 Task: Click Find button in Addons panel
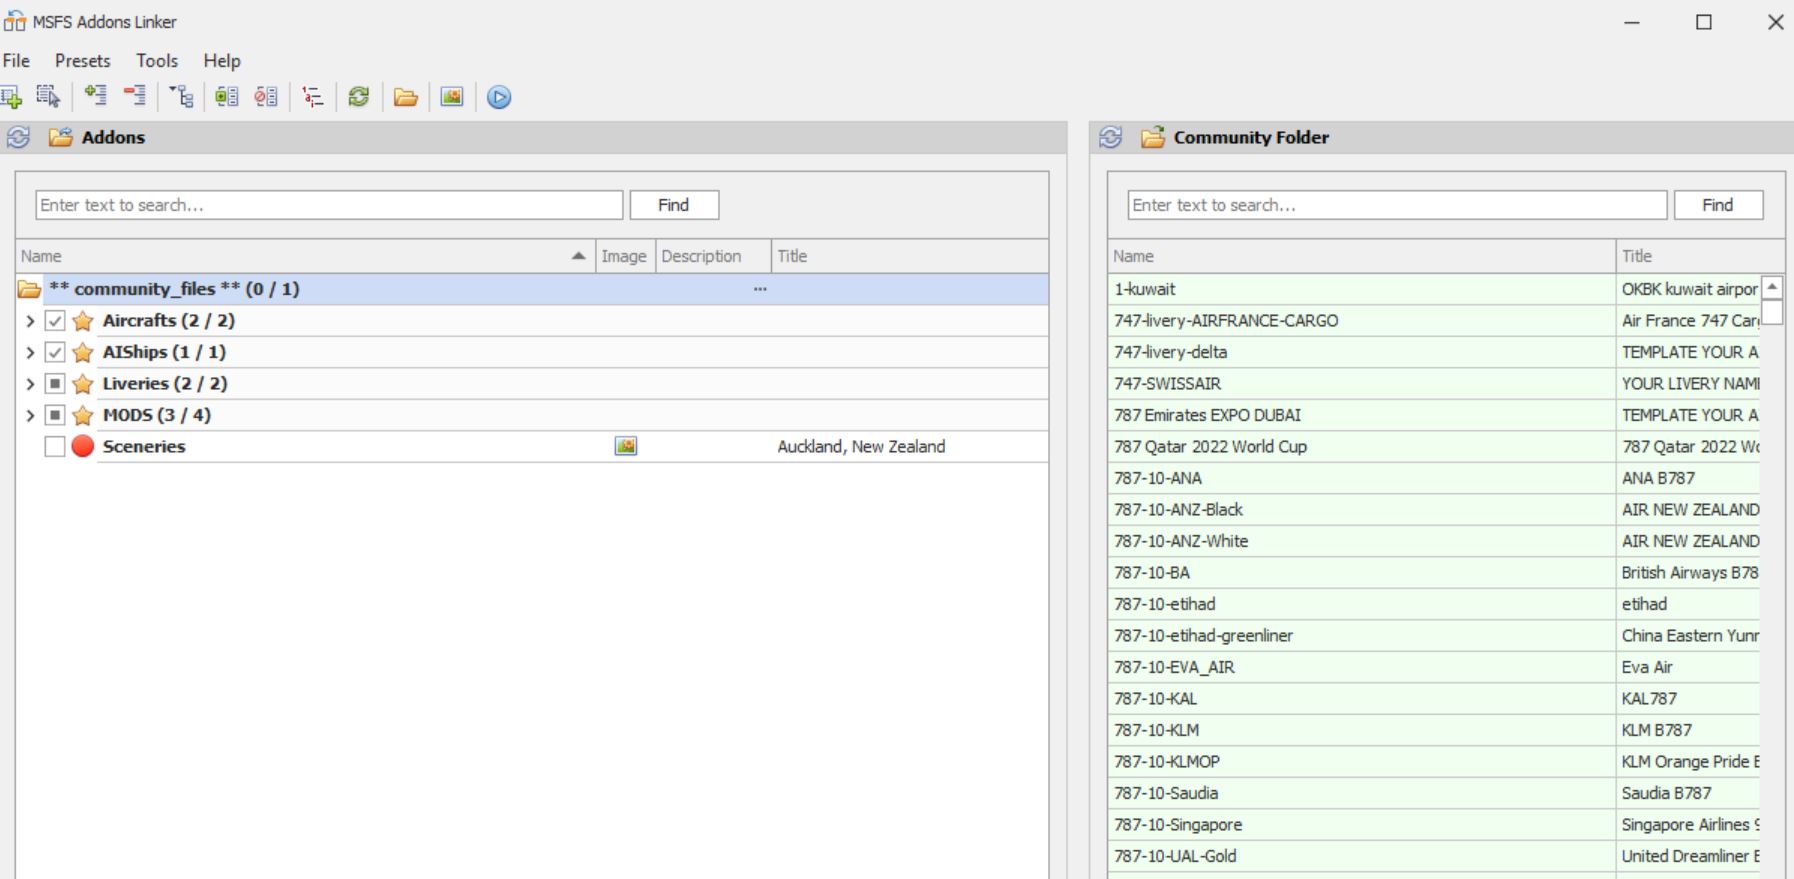pos(674,205)
